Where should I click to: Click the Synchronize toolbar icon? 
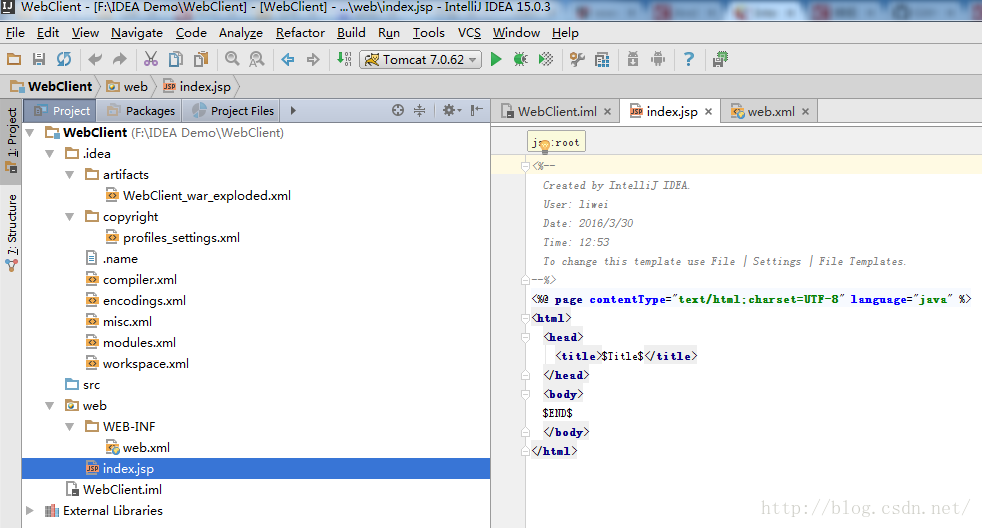(x=64, y=60)
